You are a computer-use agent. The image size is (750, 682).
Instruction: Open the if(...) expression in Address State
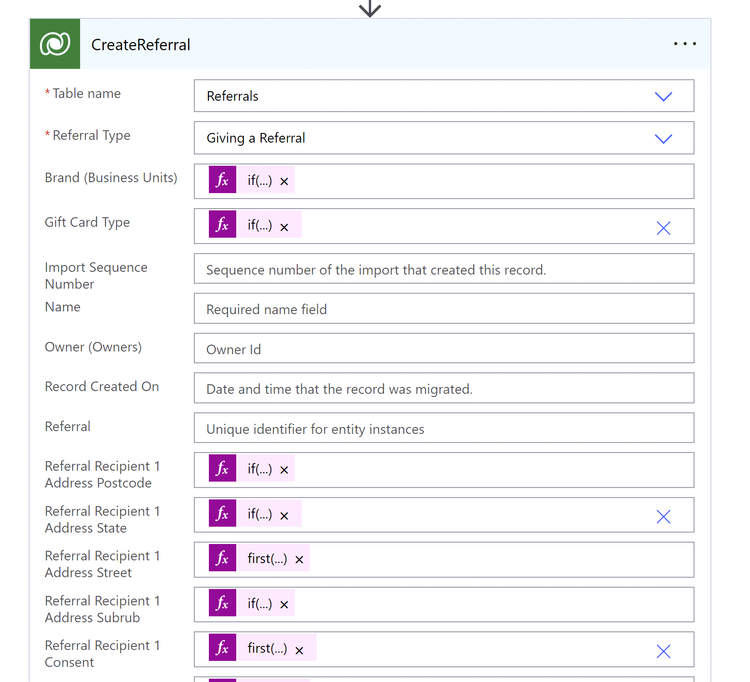click(259, 514)
